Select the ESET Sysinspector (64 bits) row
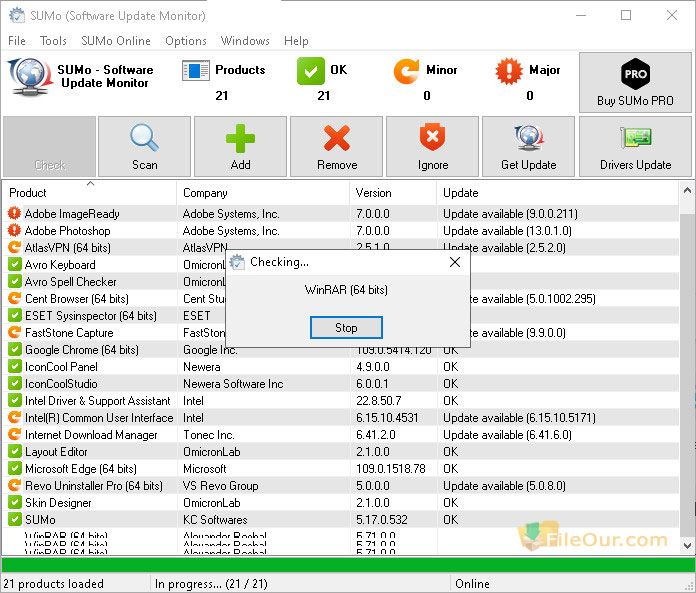 (x=341, y=316)
